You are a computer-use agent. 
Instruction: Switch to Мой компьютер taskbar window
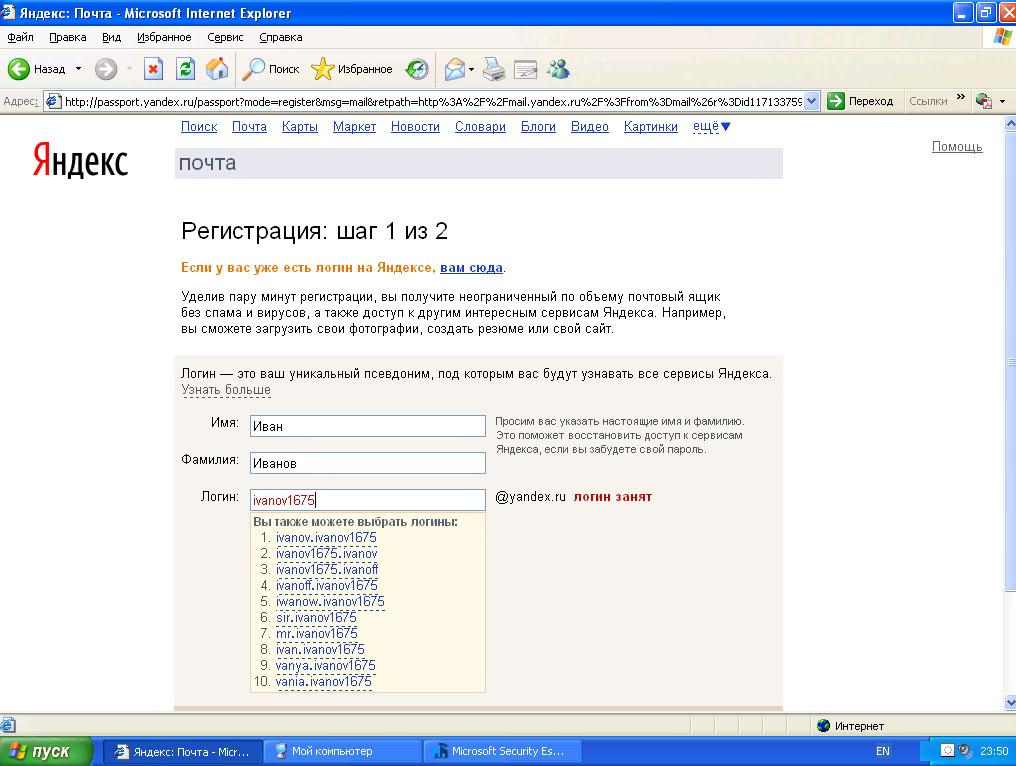(x=342, y=751)
